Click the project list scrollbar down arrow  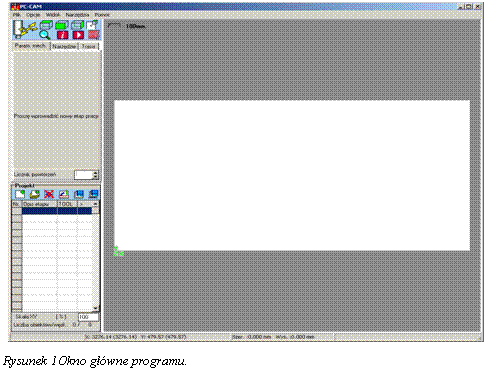point(96,308)
